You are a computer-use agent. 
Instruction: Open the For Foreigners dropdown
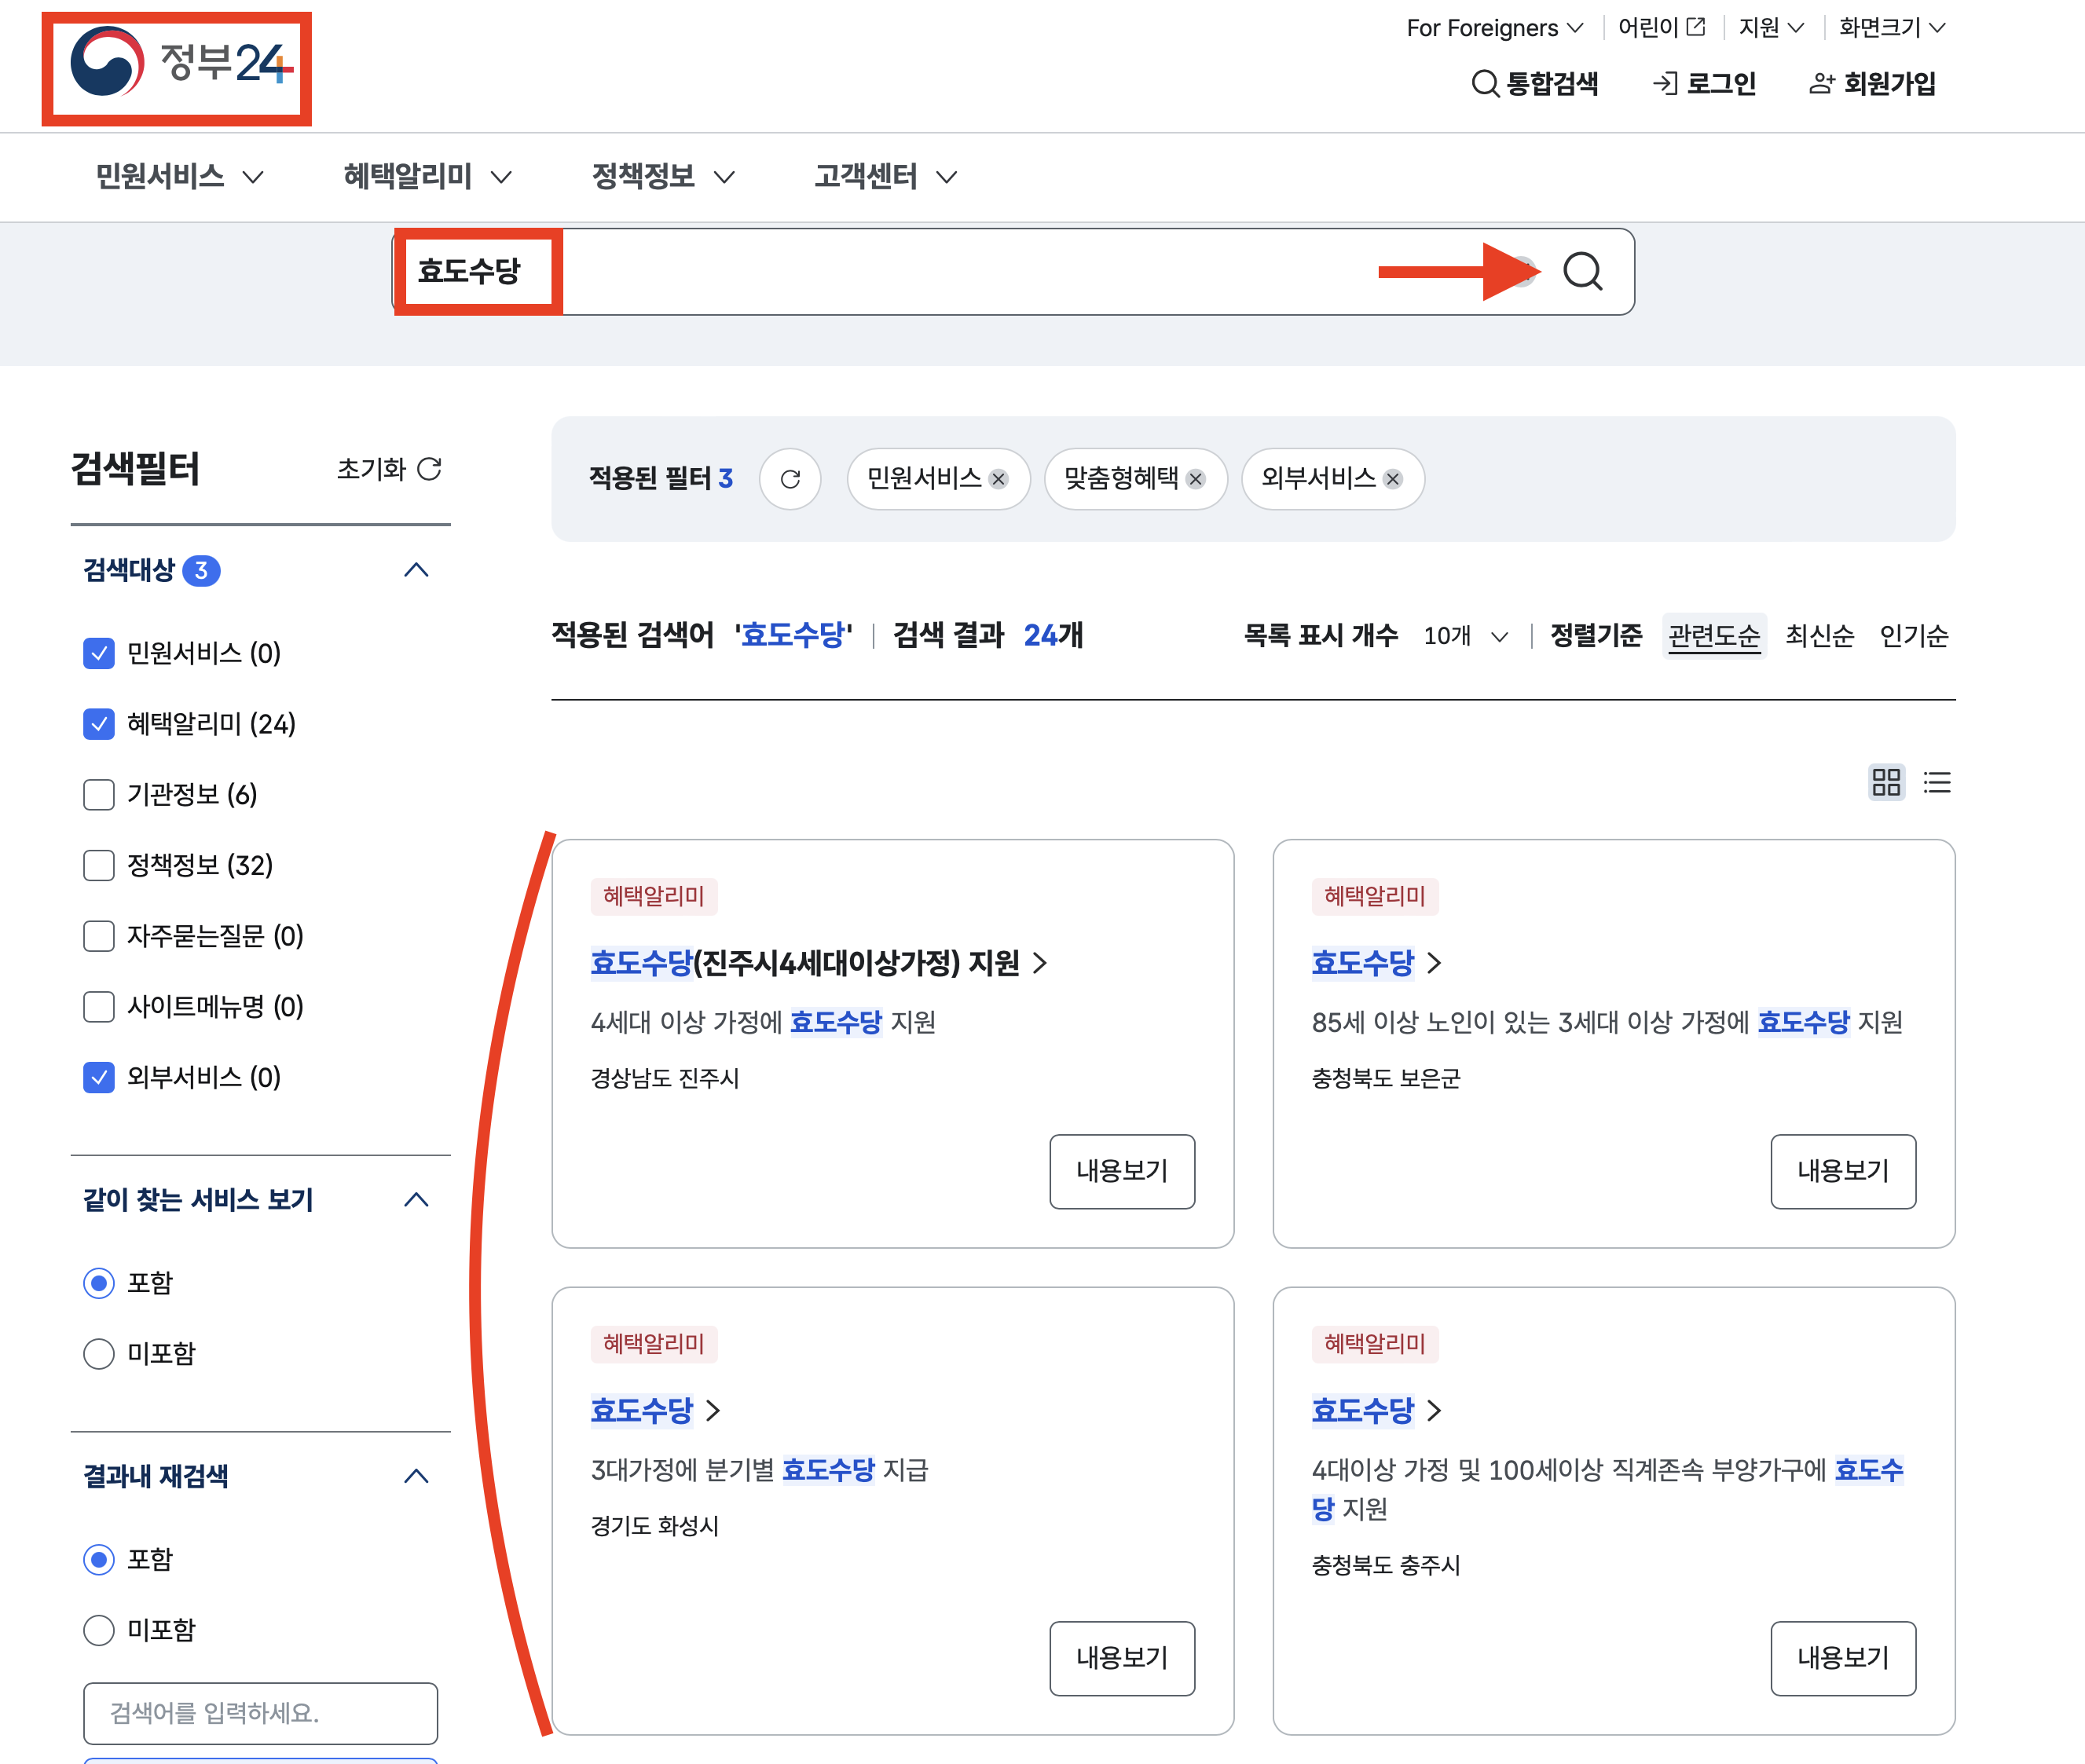[x=1494, y=28]
